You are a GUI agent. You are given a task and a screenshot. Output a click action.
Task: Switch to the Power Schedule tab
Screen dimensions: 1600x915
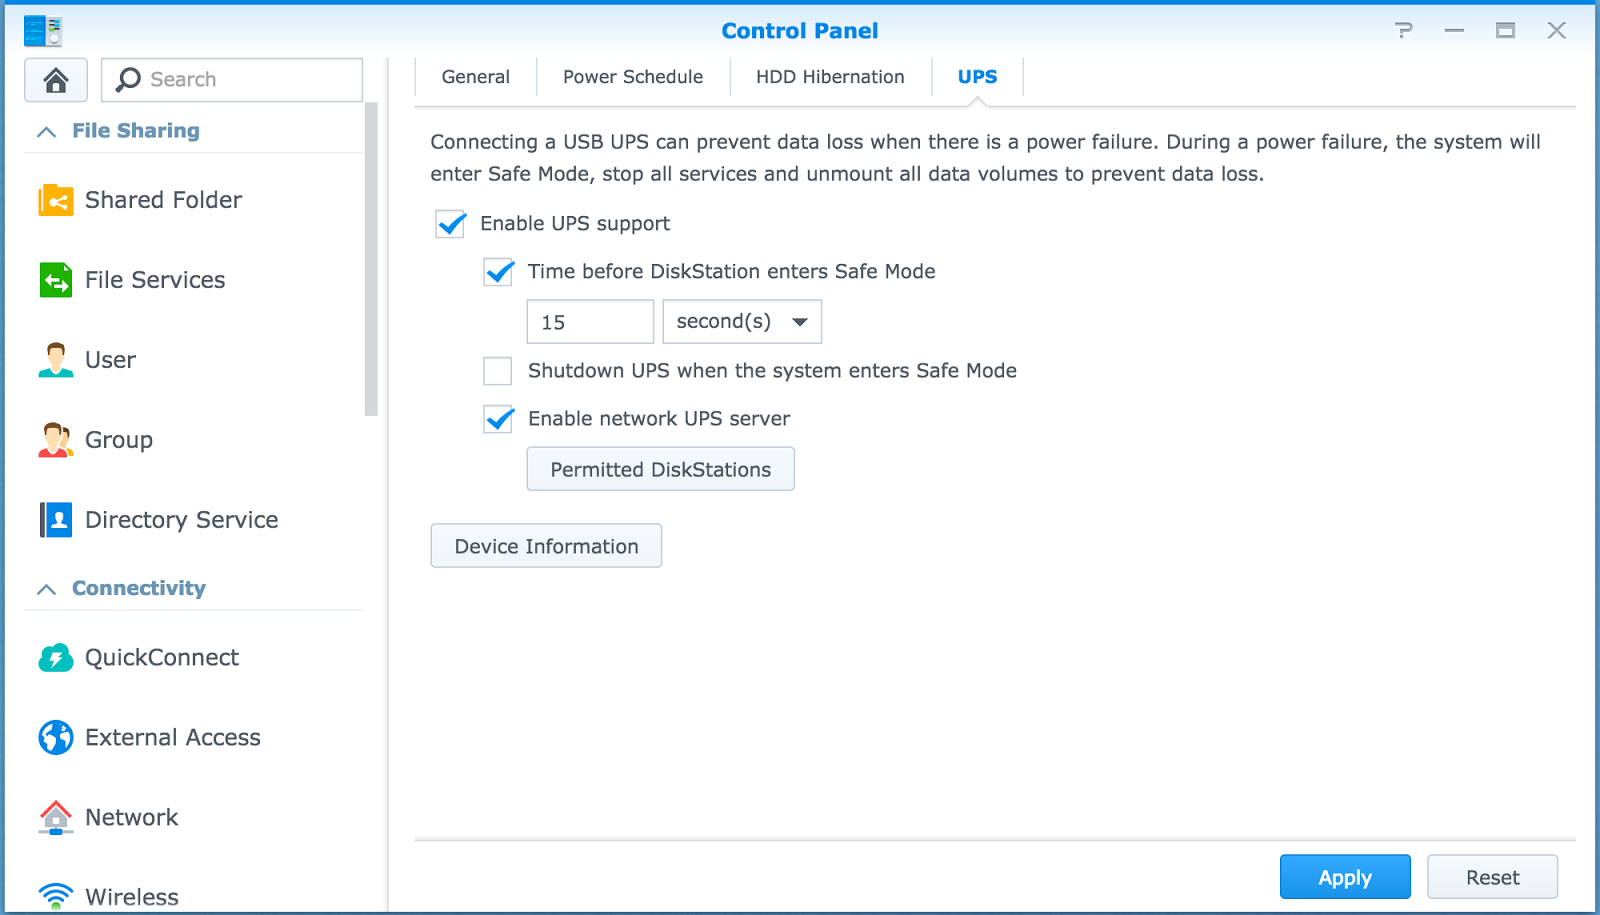click(x=633, y=77)
